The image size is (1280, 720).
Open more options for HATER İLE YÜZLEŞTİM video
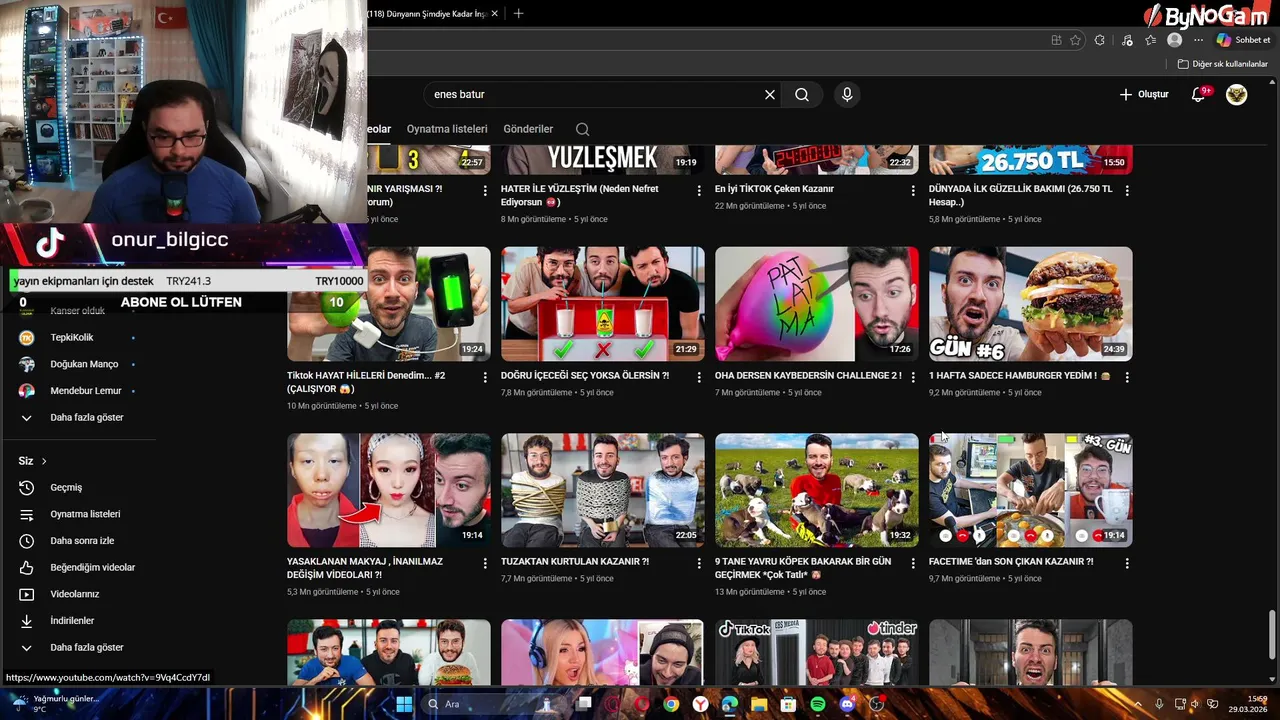tap(699, 190)
